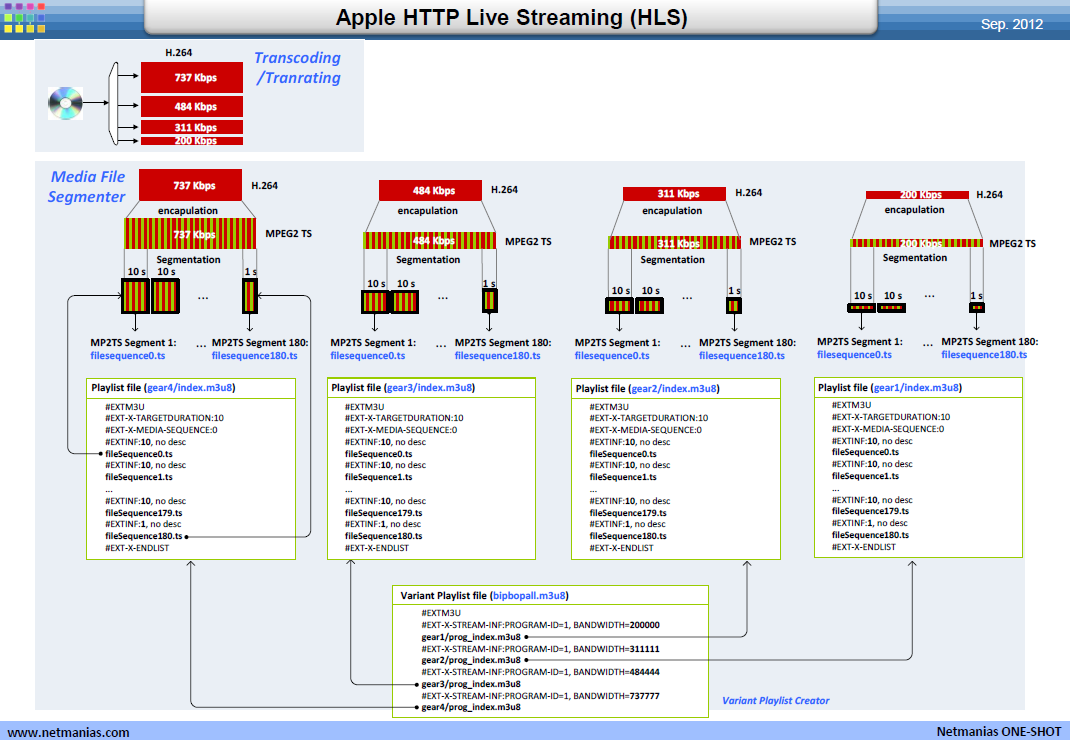Screen dimensions: 1070x740
Task: Click the 200 Kbps bar in the Transcoding panel
Action: 192,141
